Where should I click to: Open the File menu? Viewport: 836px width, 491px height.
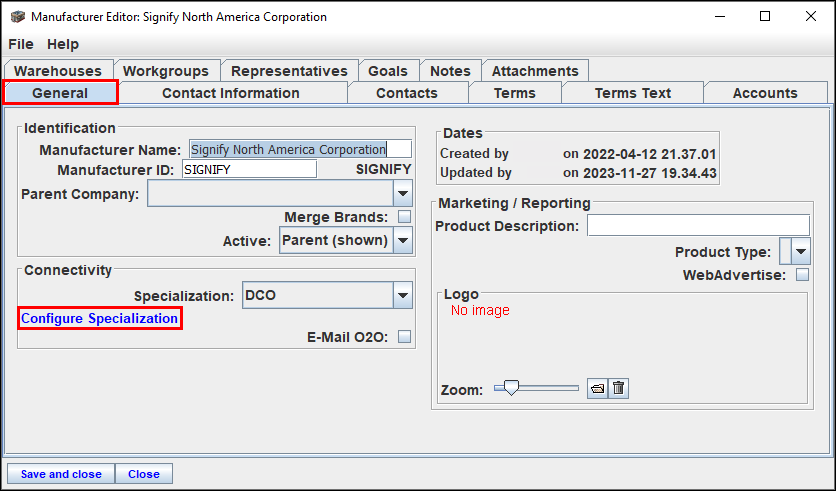pyautogui.click(x=21, y=44)
